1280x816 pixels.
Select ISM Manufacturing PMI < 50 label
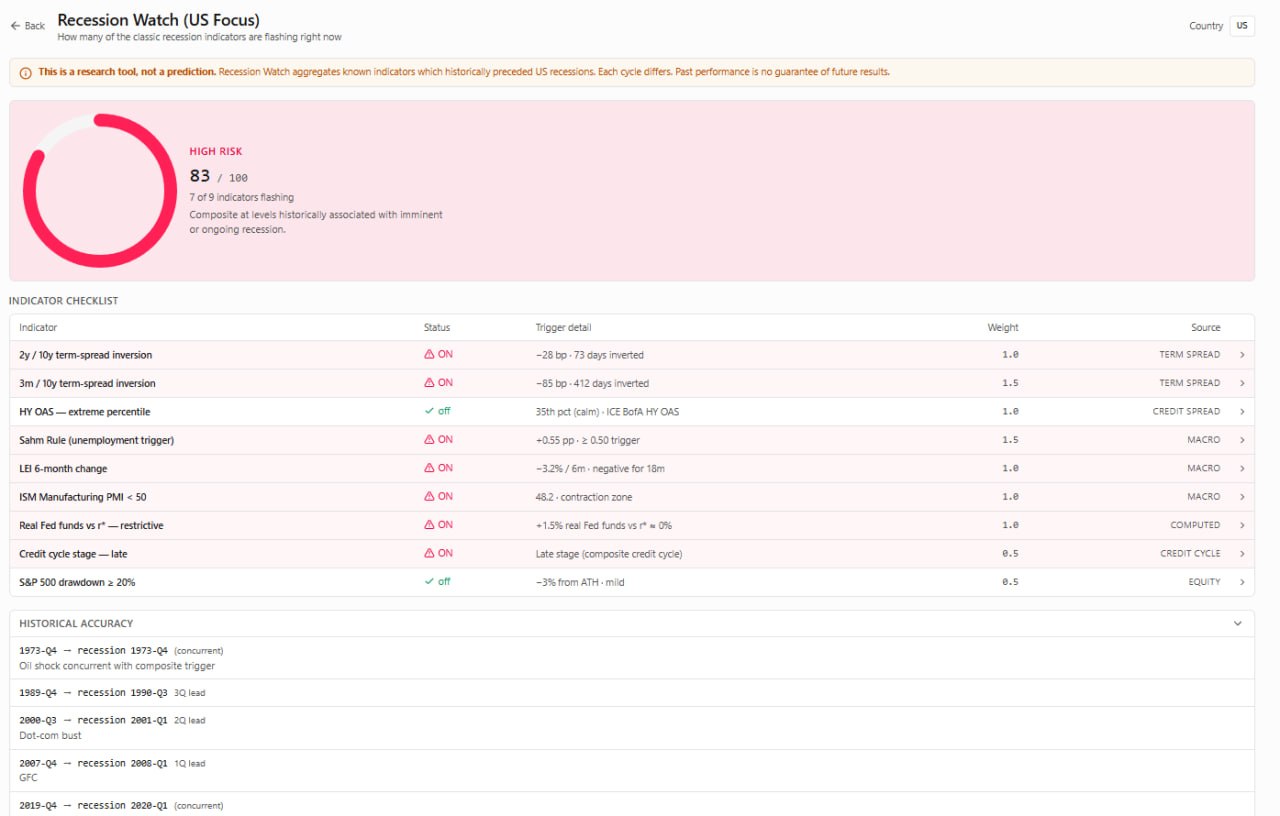pos(83,497)
